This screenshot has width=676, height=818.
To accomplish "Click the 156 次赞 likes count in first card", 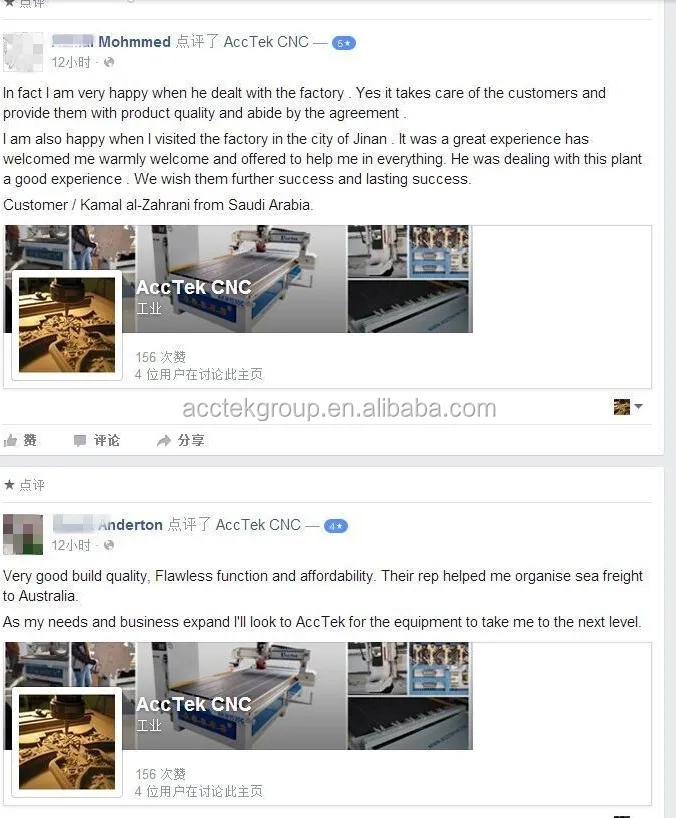I will click(161, 357).
